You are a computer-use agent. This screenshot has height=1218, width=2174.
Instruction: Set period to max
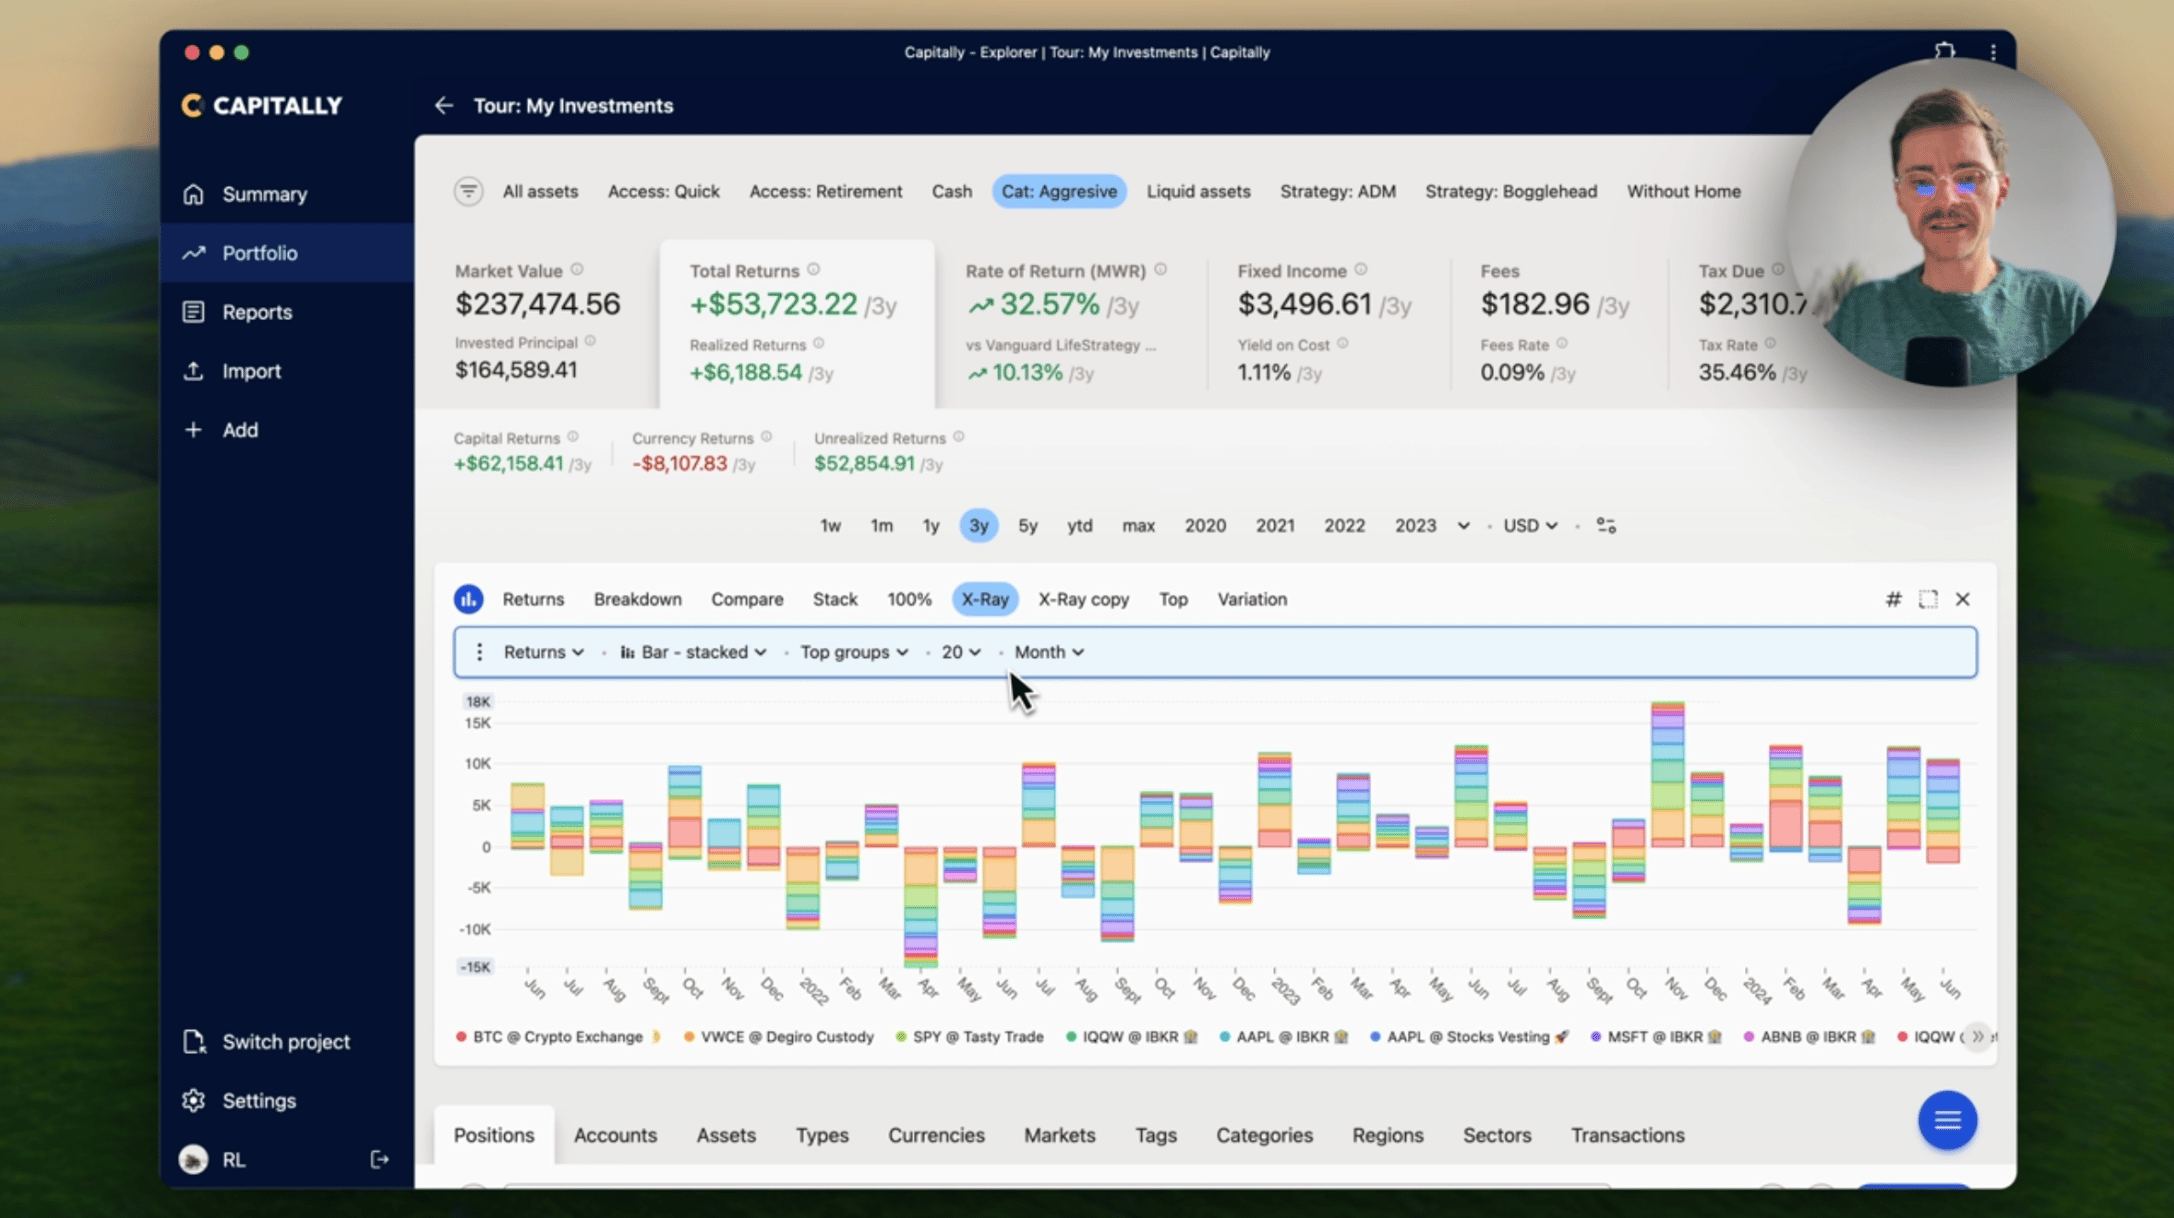(1138, 526)
